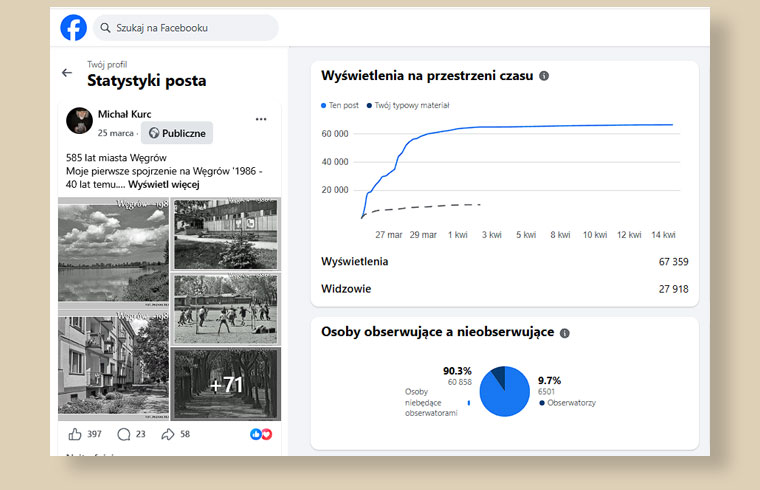Image resolution: width=760 pixels, height=490 pixels.
Task: Toggle the Ten post chart legend item
Action: pos(340,105)
